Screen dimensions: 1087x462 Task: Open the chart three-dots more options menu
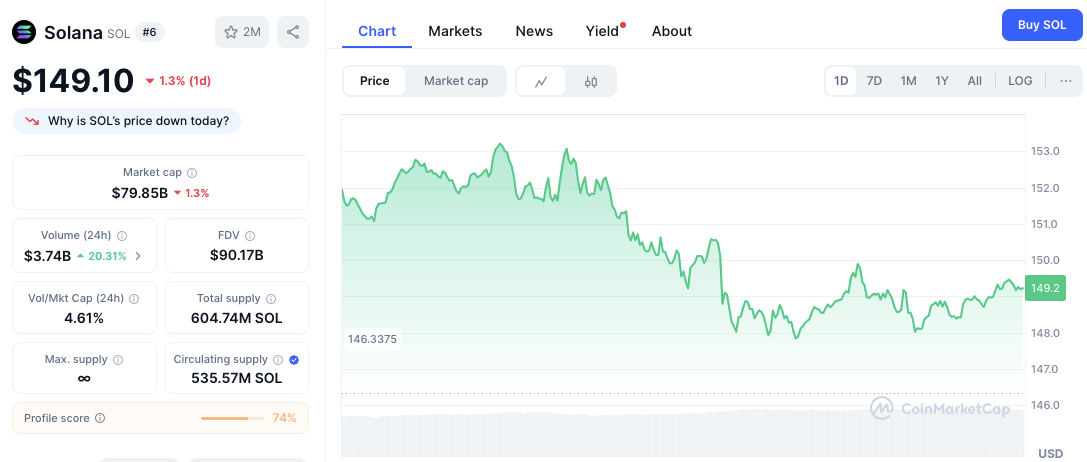[x=1066, y=81]
